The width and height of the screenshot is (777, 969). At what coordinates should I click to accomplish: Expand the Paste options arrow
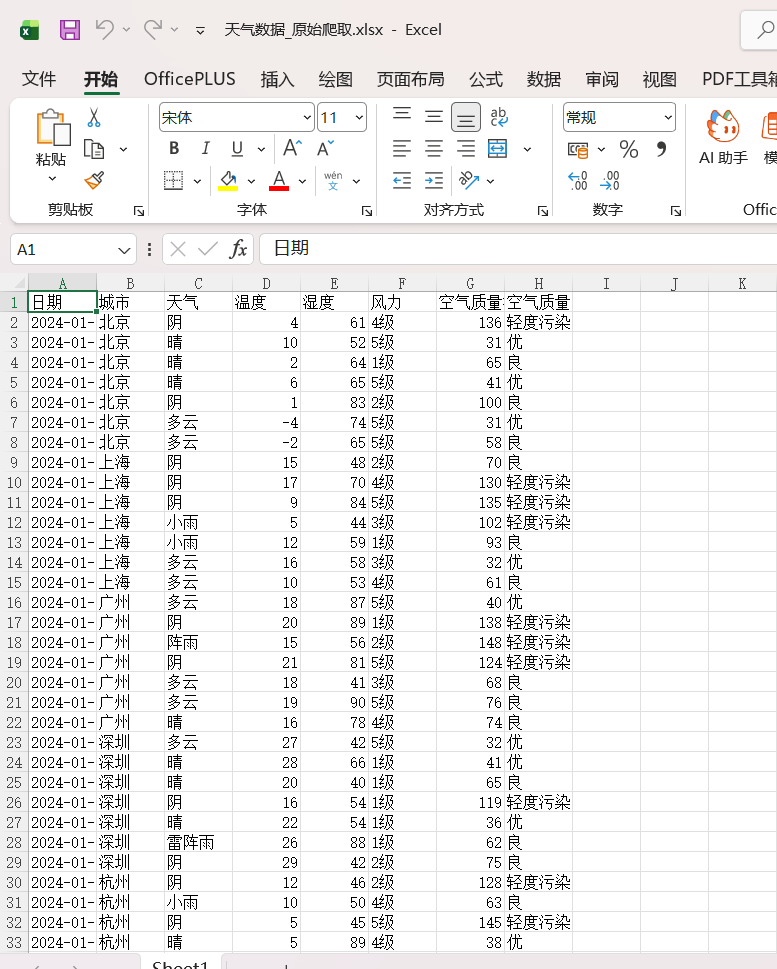coord(53,179)
